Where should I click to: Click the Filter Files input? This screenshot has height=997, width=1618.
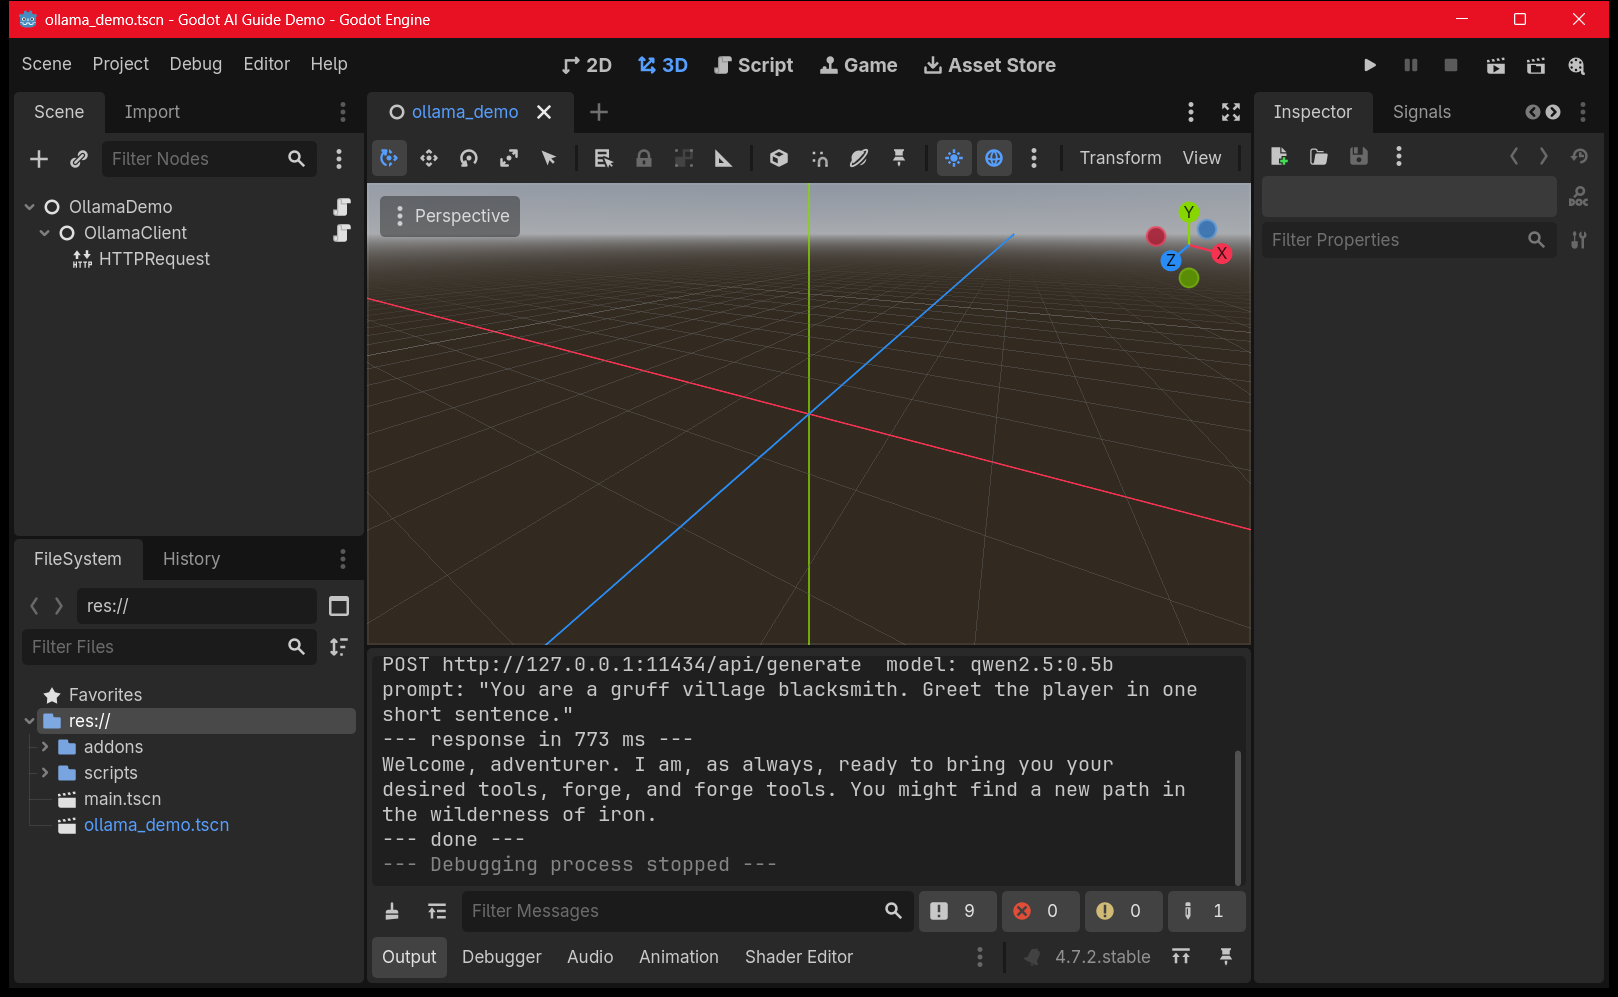pyautogui.click(x=169, y=647)
